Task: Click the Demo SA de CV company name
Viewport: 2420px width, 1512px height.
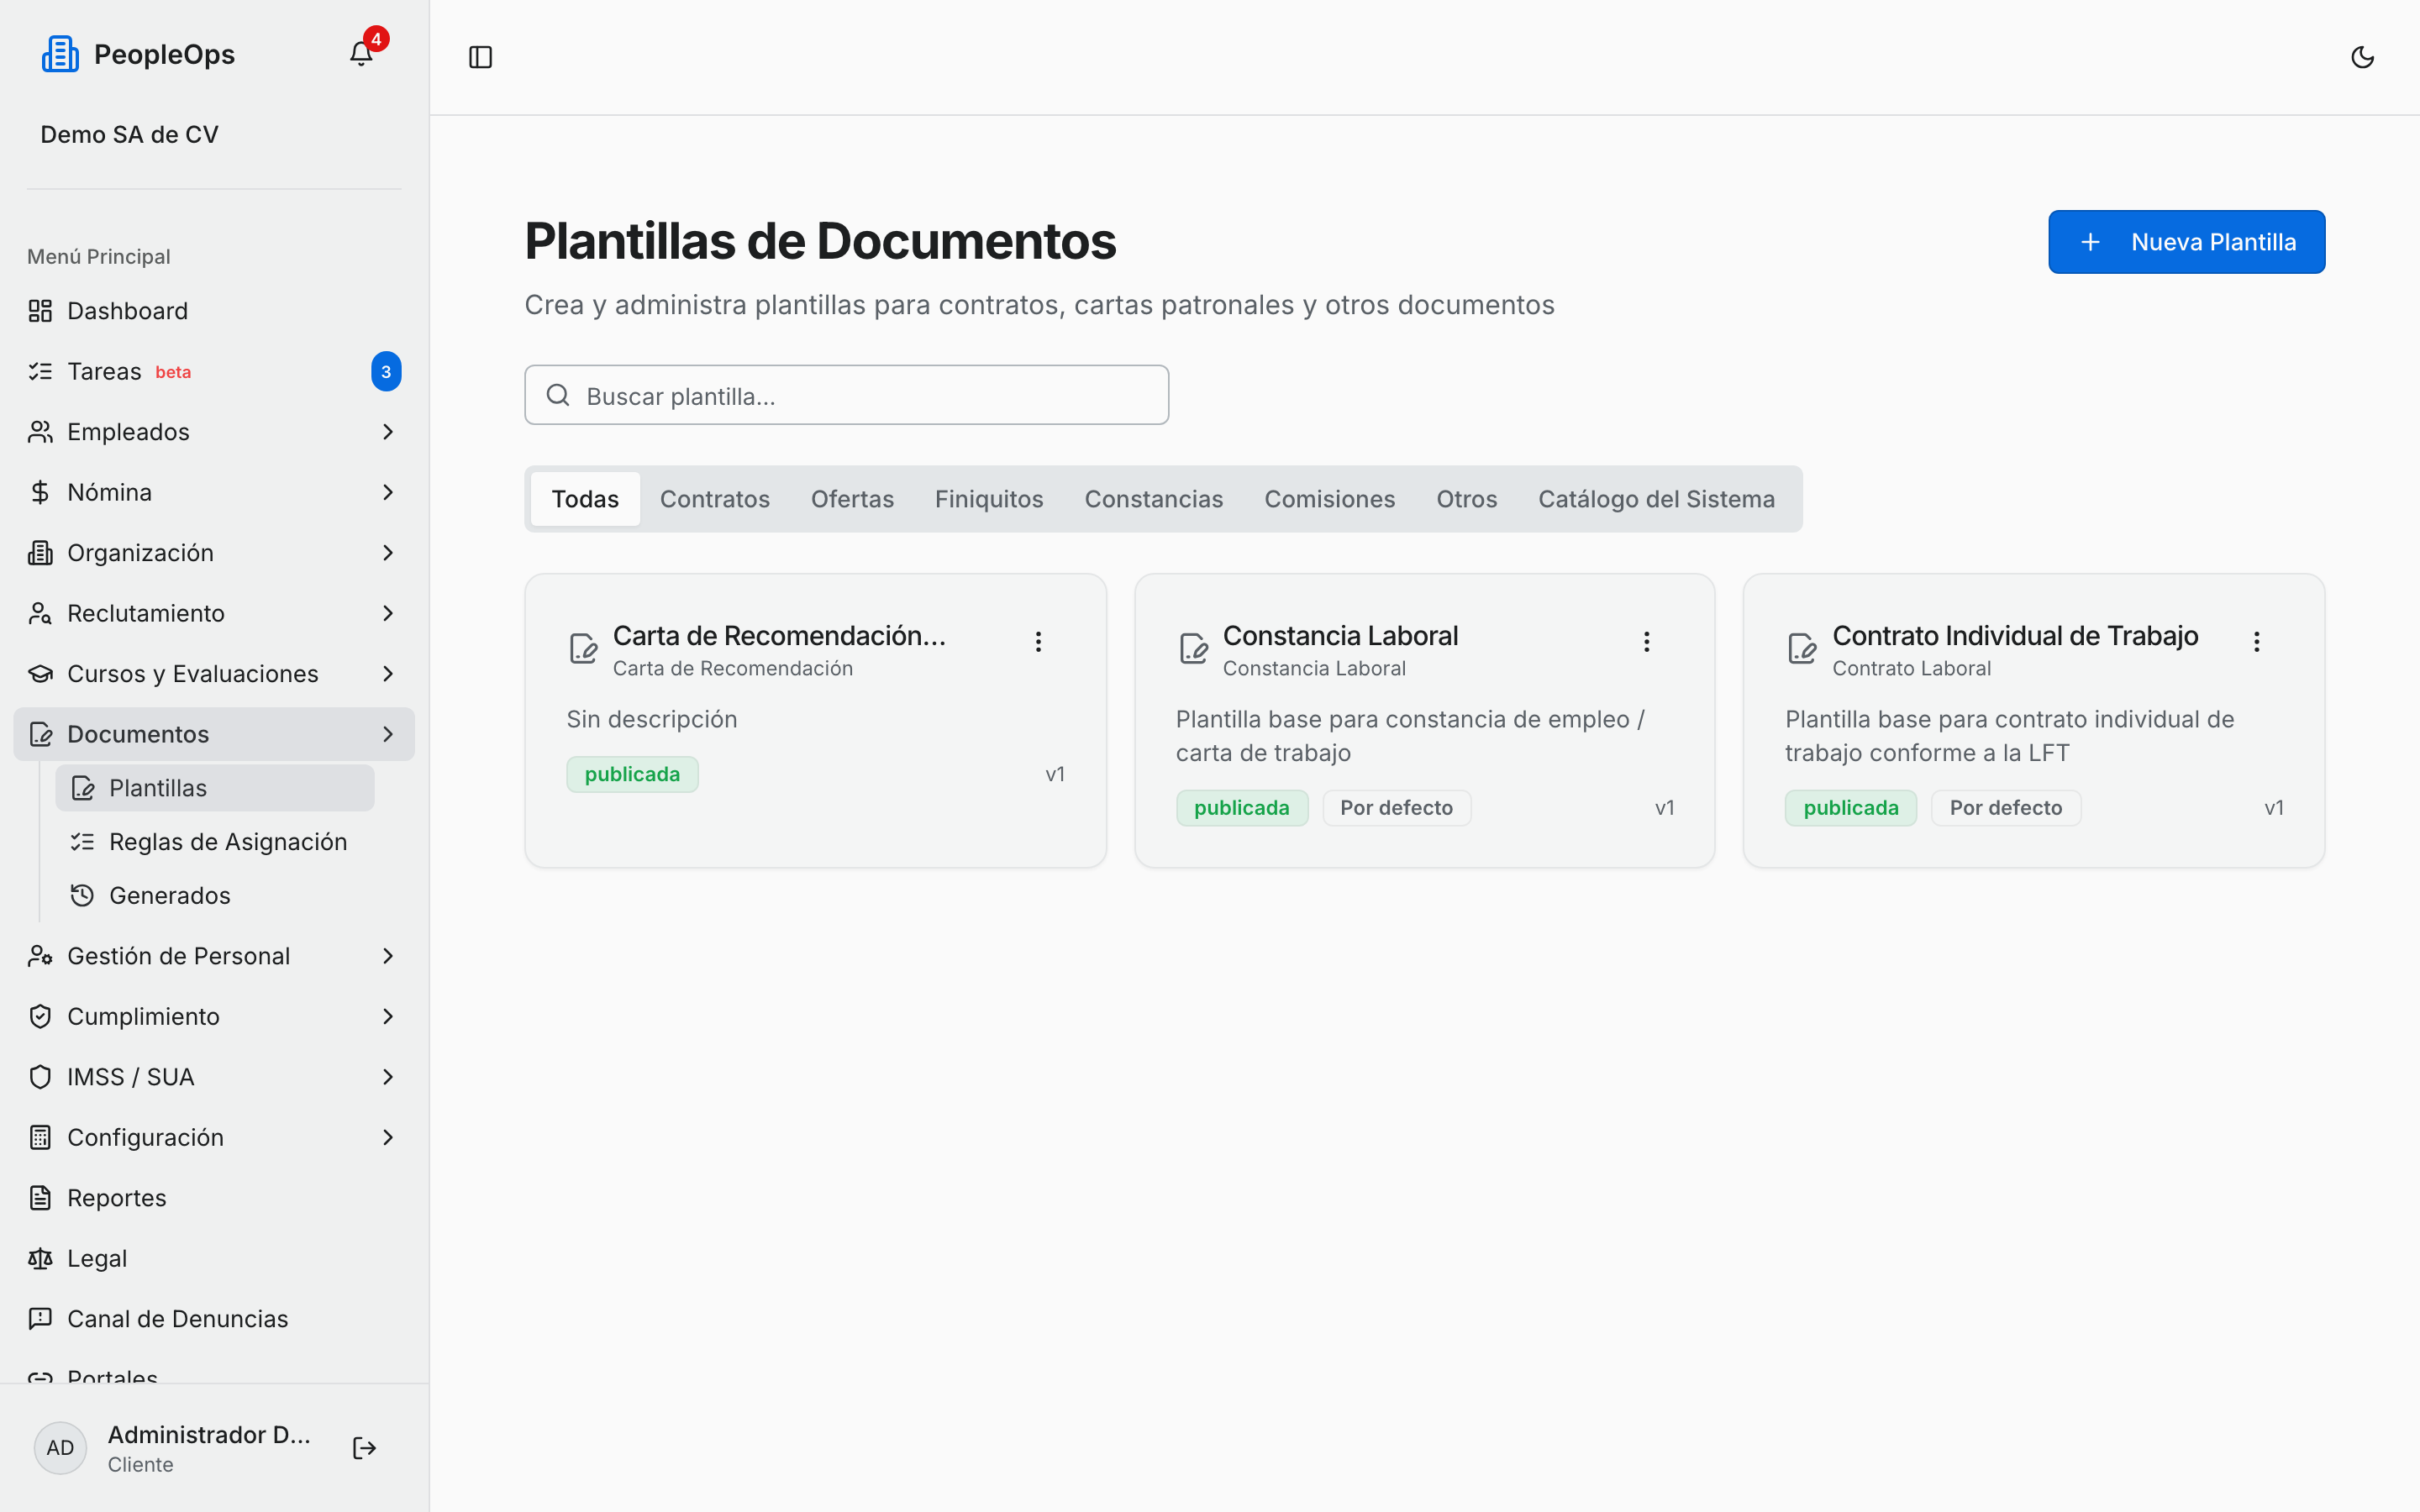Action: (129, 134)
